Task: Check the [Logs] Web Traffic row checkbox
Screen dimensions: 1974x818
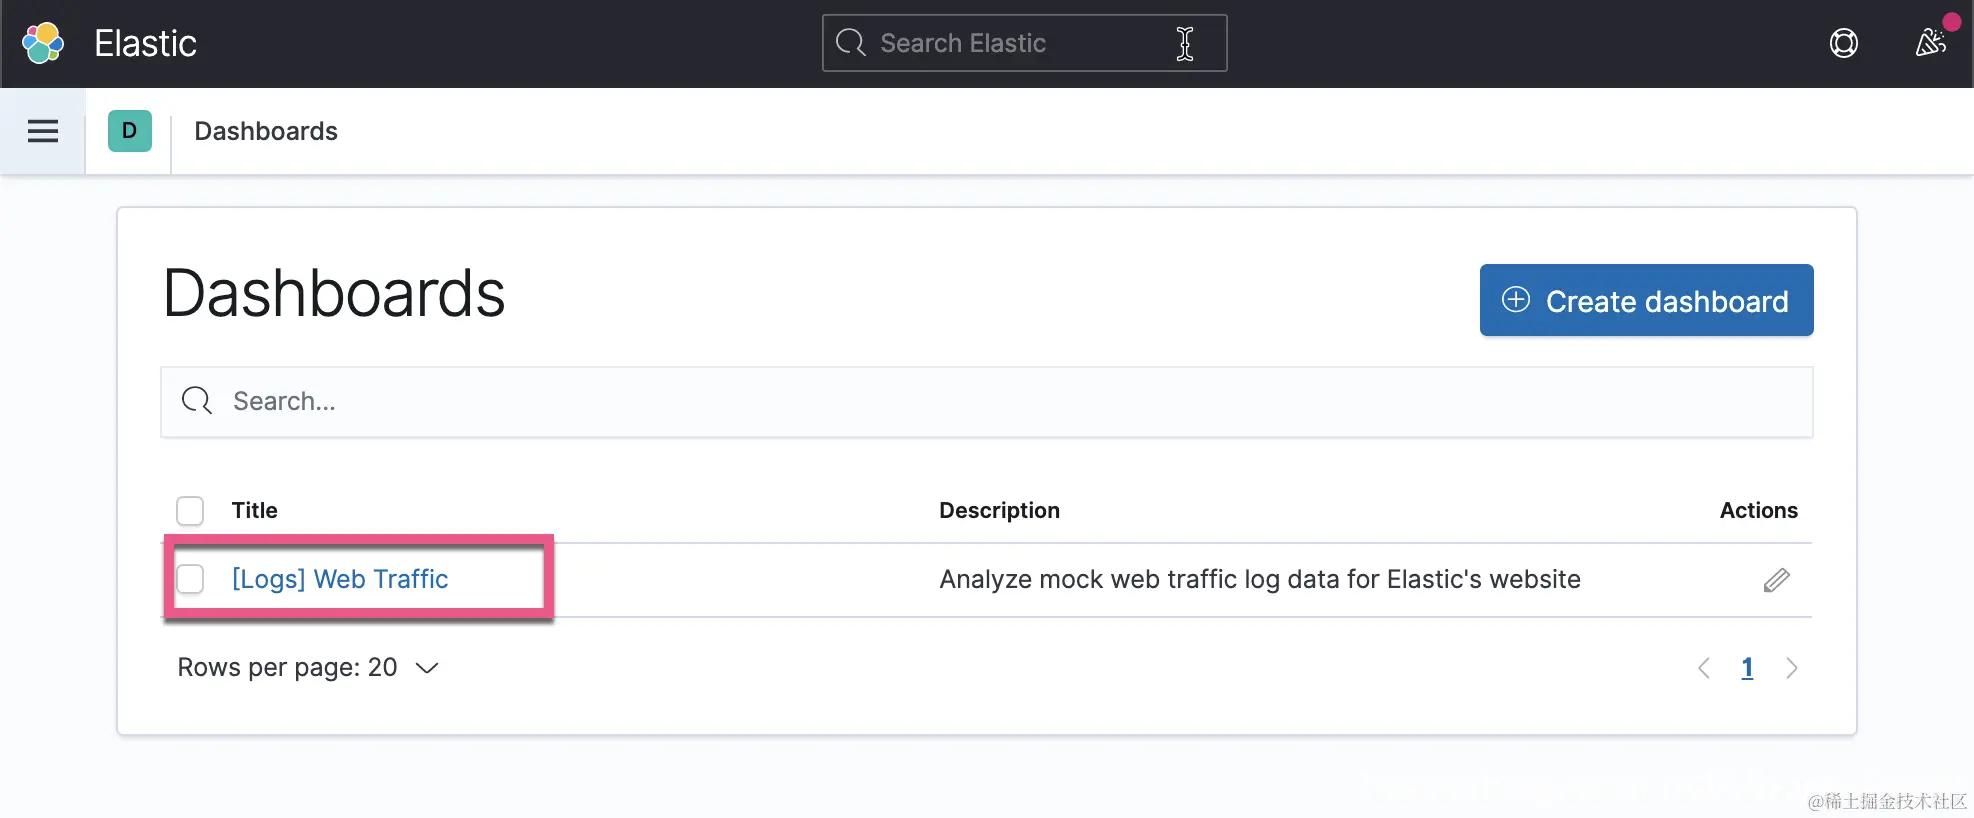Action: point(190,579)
